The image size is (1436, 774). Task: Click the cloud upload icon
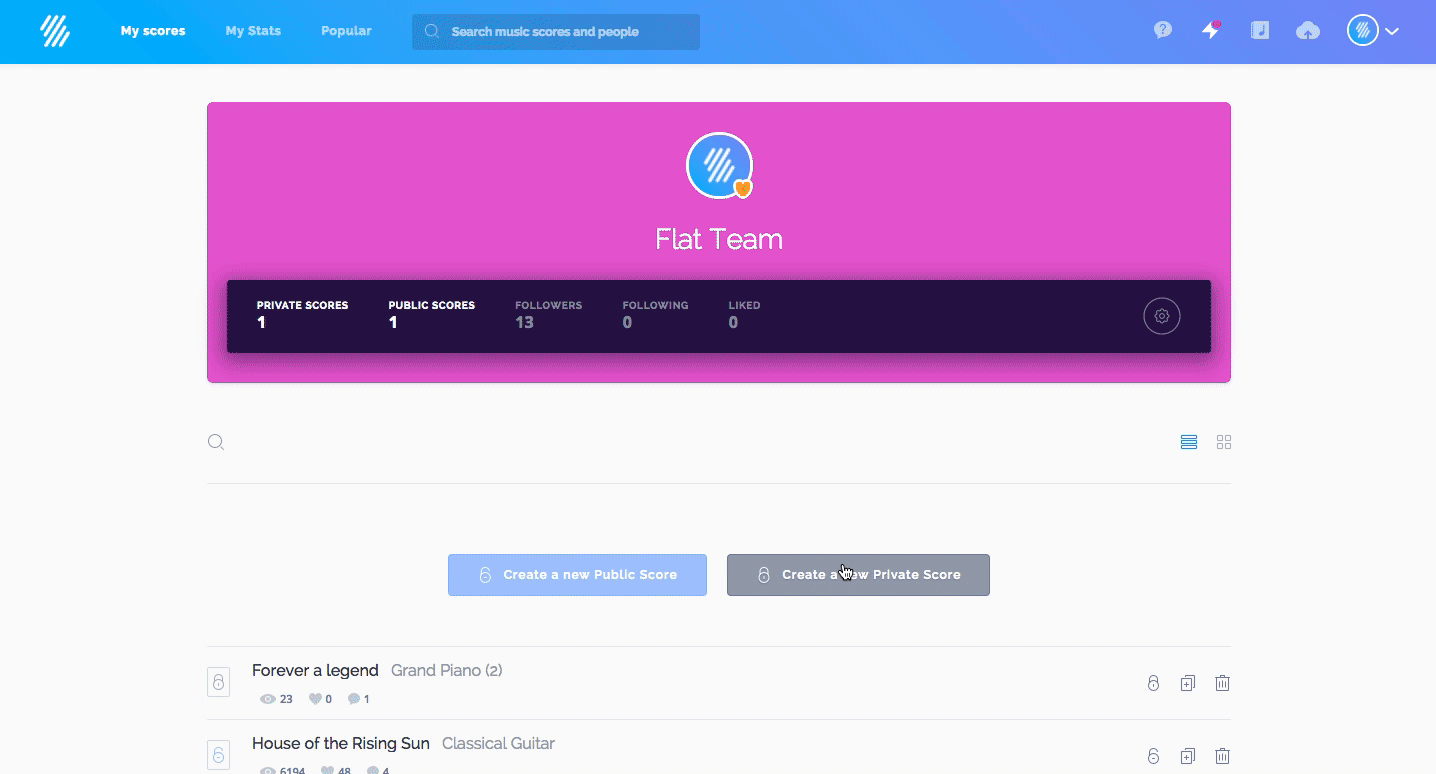(1308, 31)
